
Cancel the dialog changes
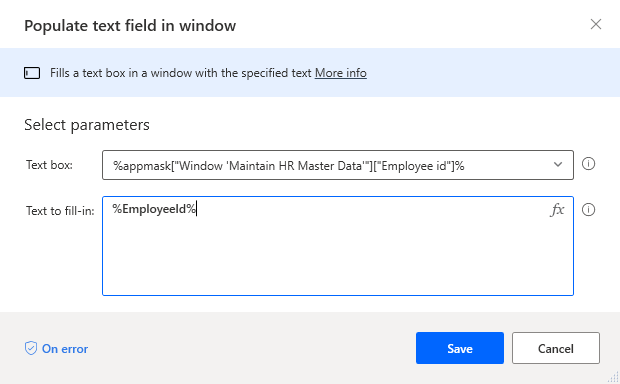tap(556, 348)
